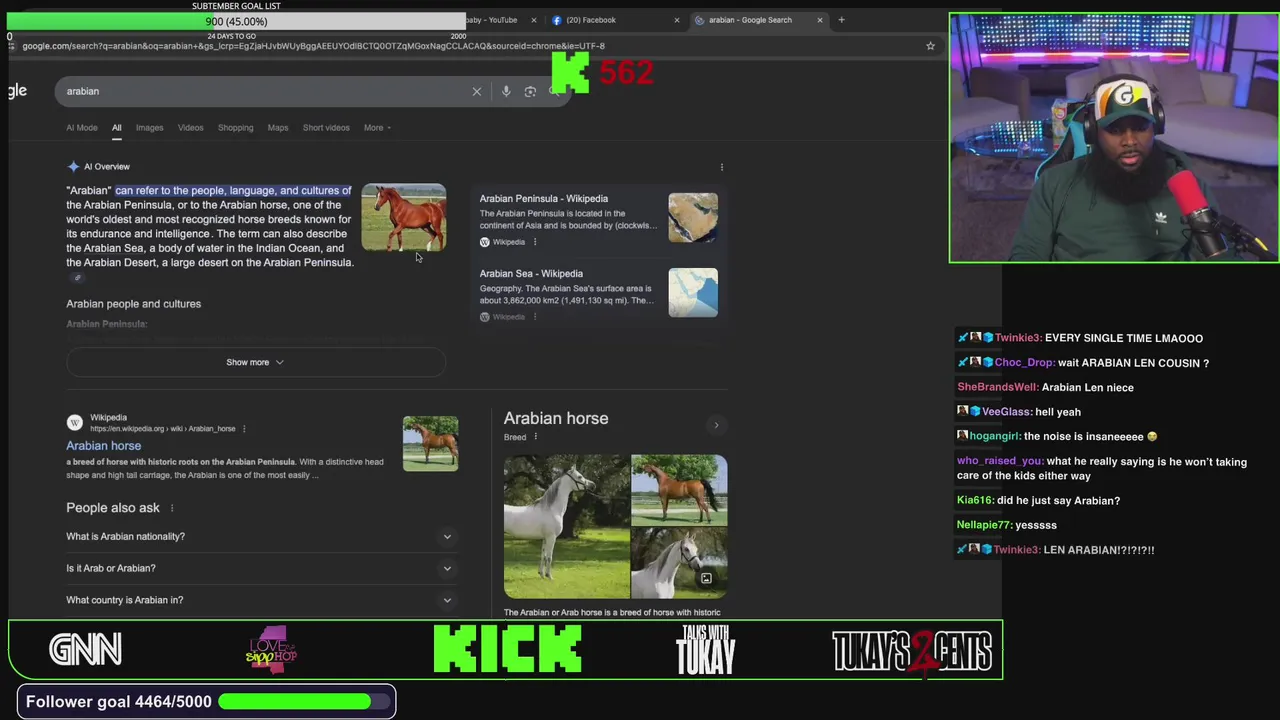The height and width of the screenshot is (720, 1280).
Task: Open a new browser tab
Action: (841, 20)
